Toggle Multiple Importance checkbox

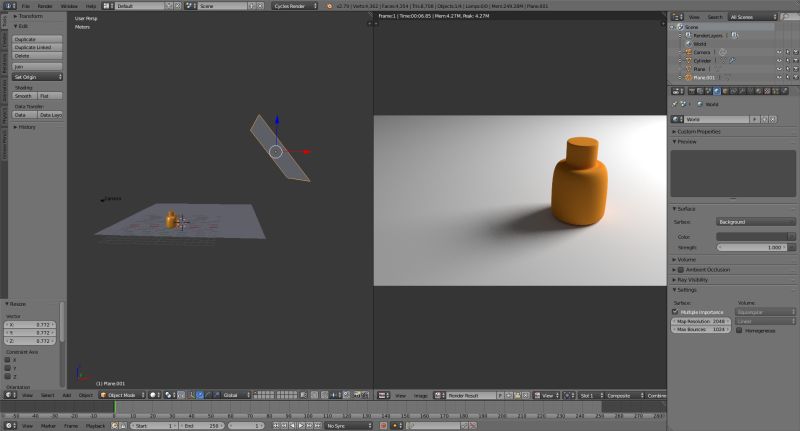point(675,312)
